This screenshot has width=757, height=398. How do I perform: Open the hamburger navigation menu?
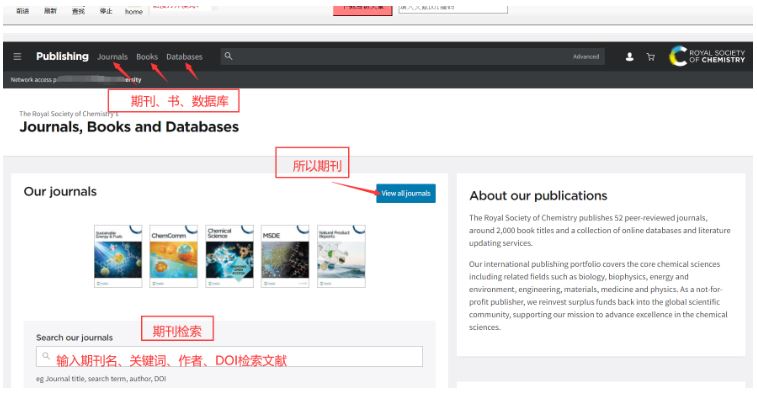(17, 57)
